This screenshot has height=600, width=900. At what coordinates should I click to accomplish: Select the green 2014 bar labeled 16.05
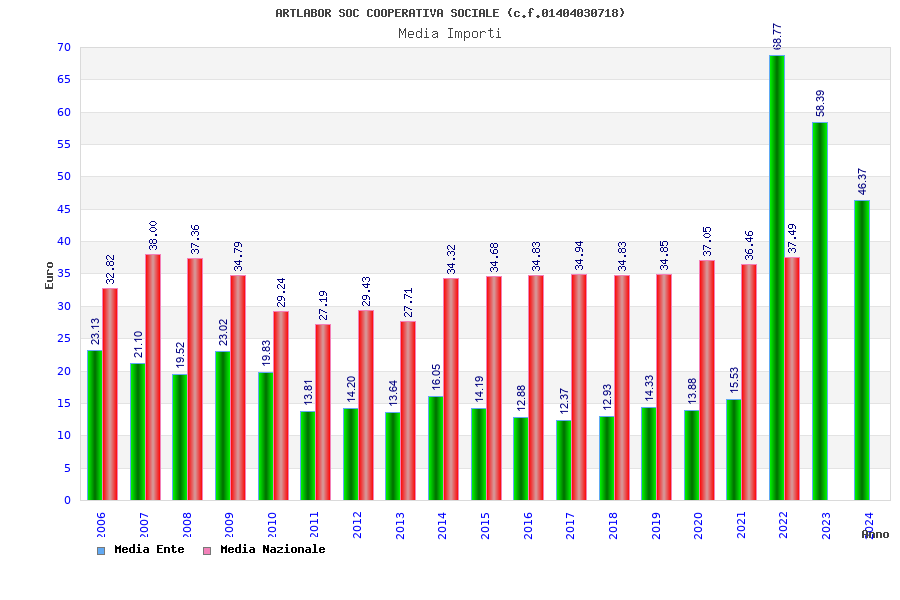[436, 448]
